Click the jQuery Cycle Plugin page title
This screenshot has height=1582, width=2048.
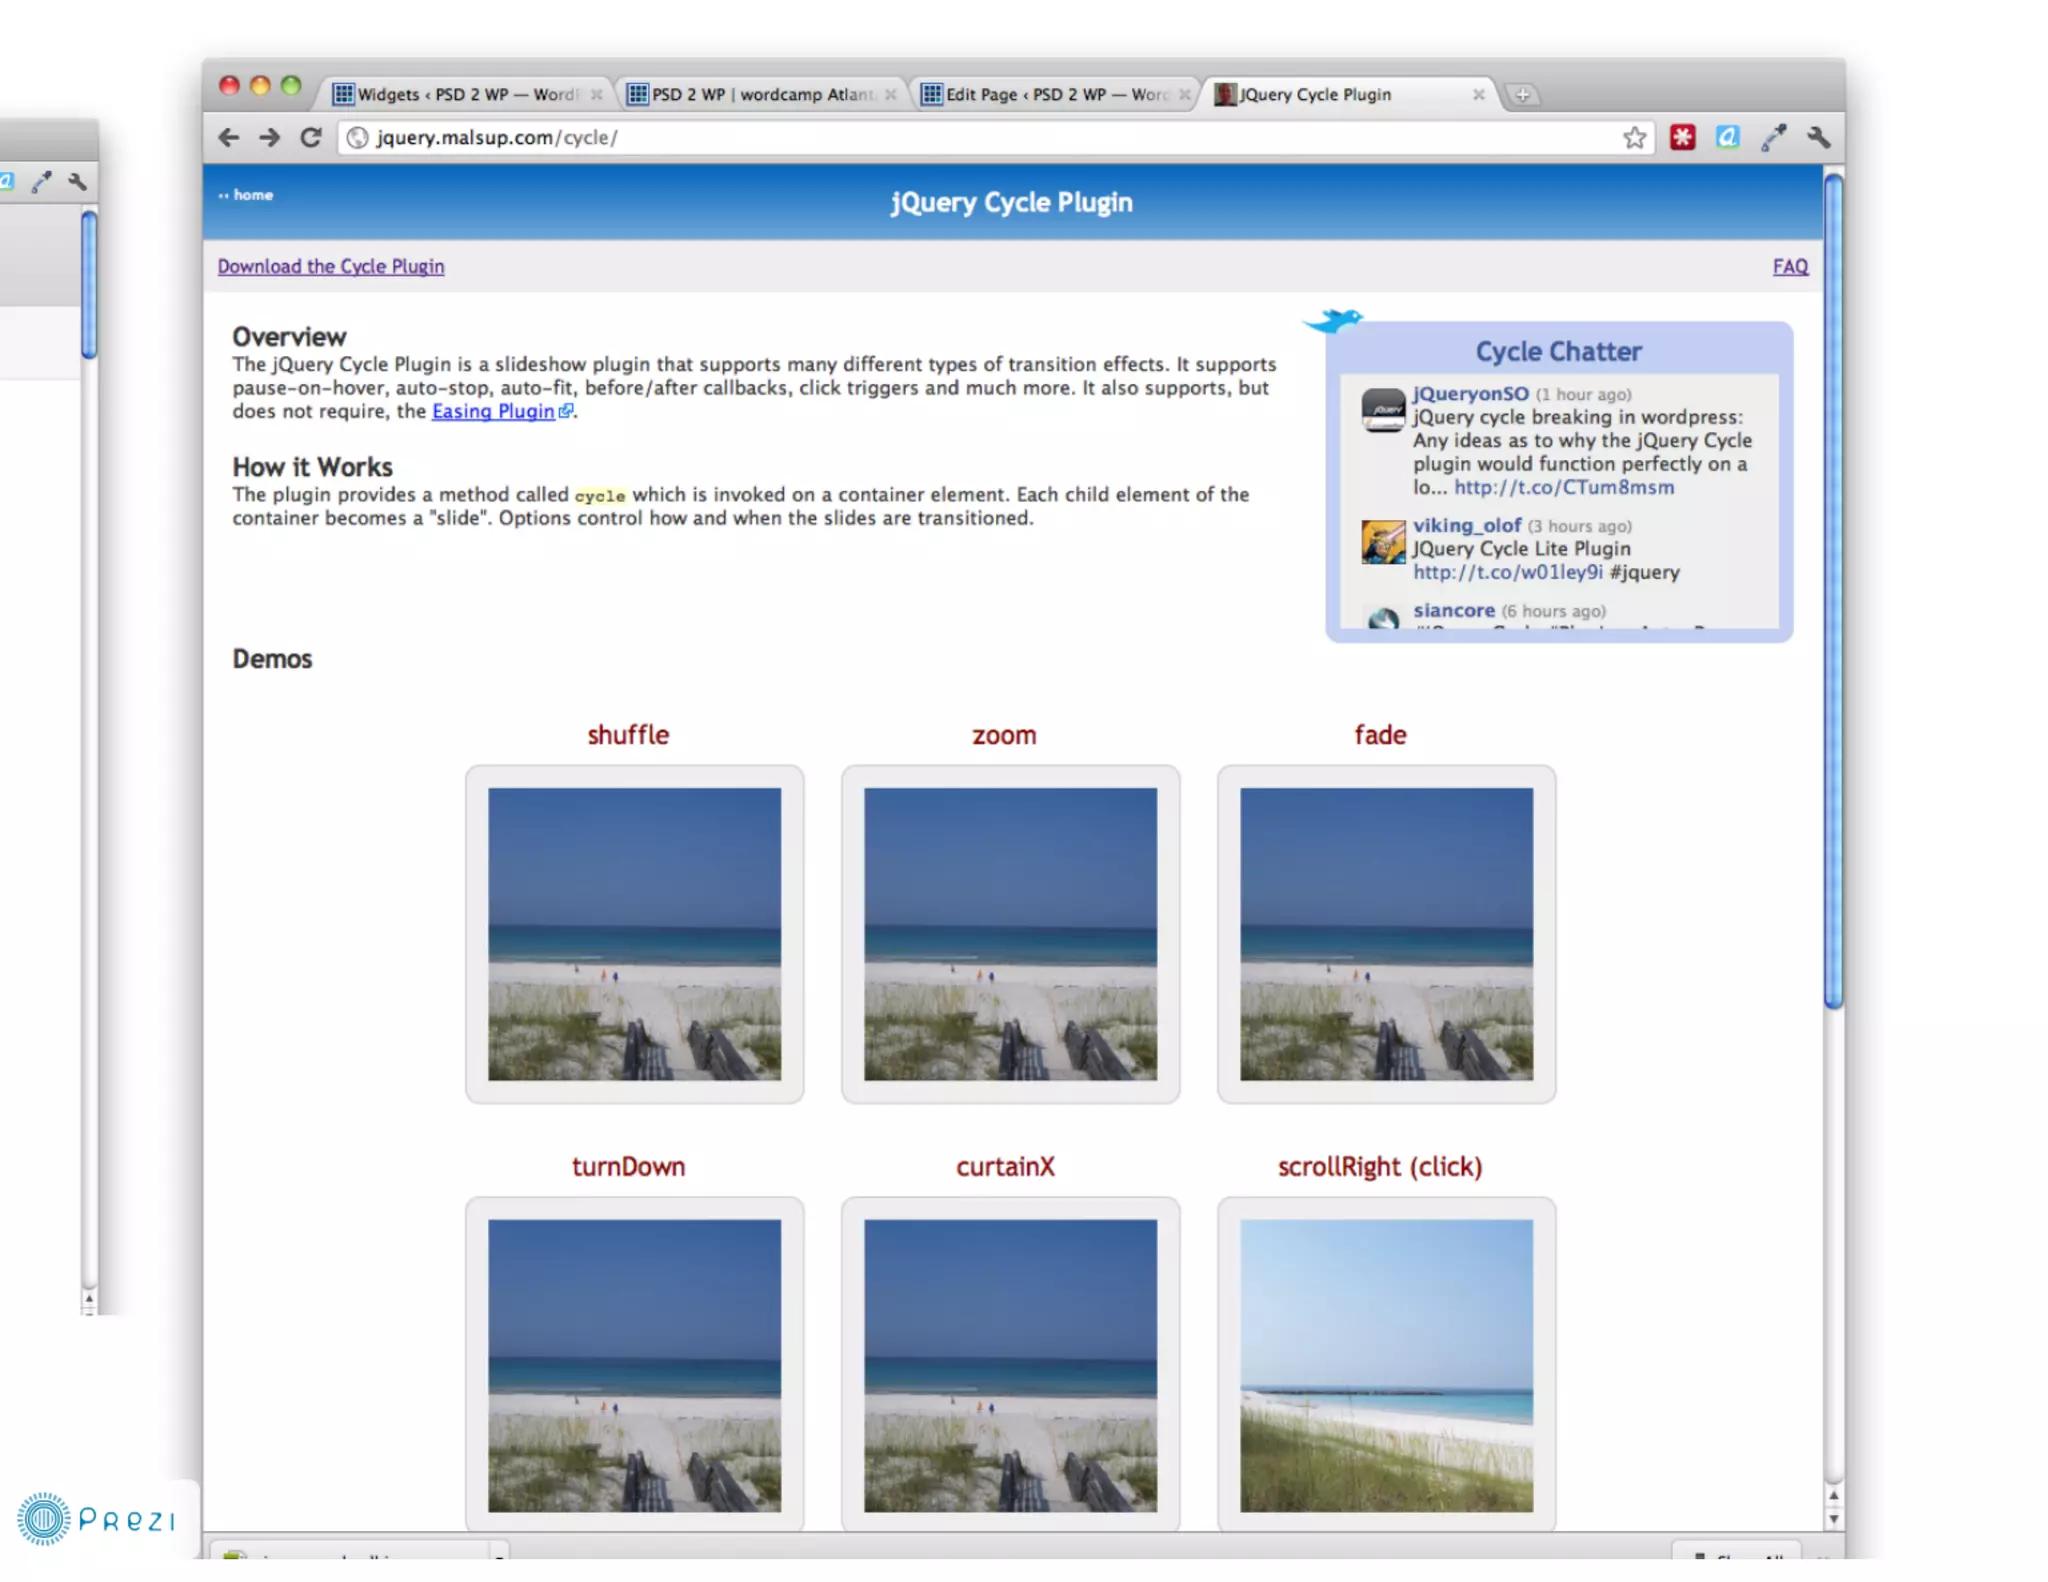click(x=1011, y=203)
